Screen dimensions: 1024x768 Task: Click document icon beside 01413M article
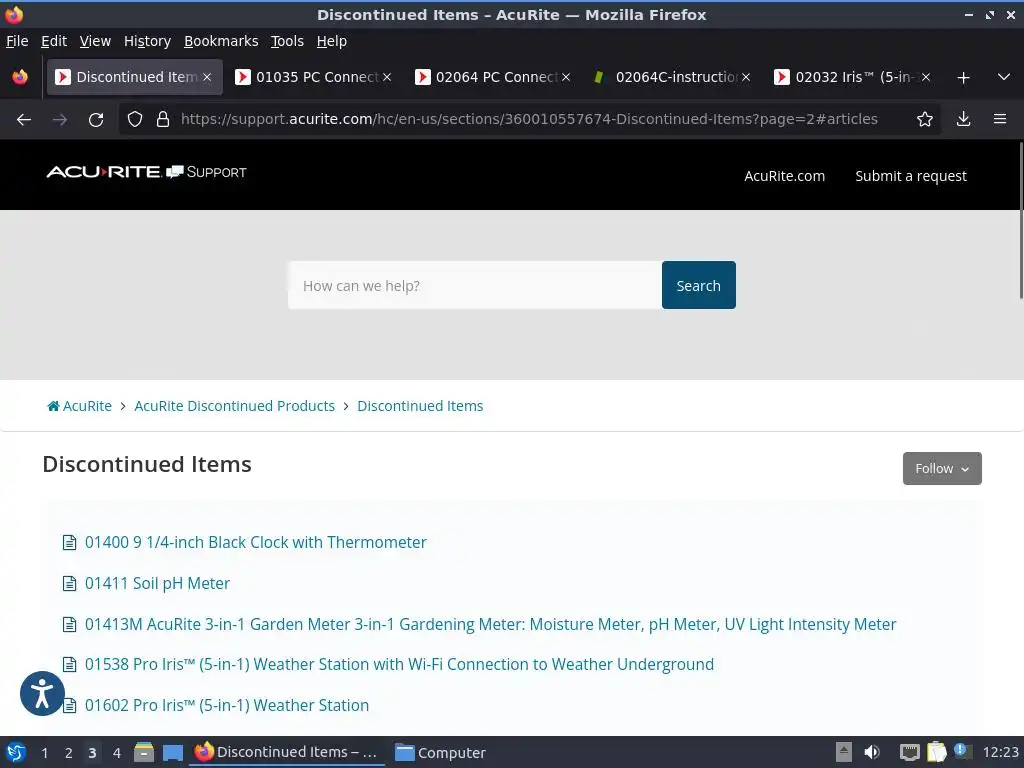[x=69, y=624]
